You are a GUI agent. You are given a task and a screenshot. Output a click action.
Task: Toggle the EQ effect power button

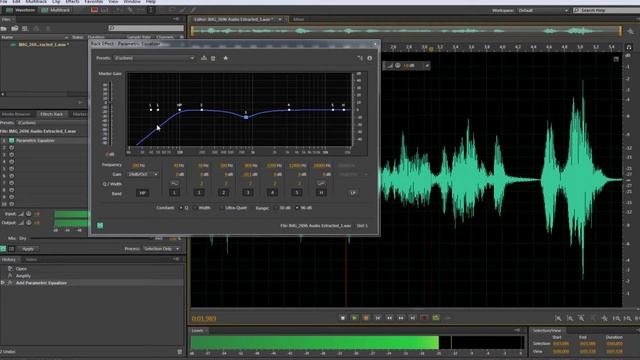click(x=100, y=225)
